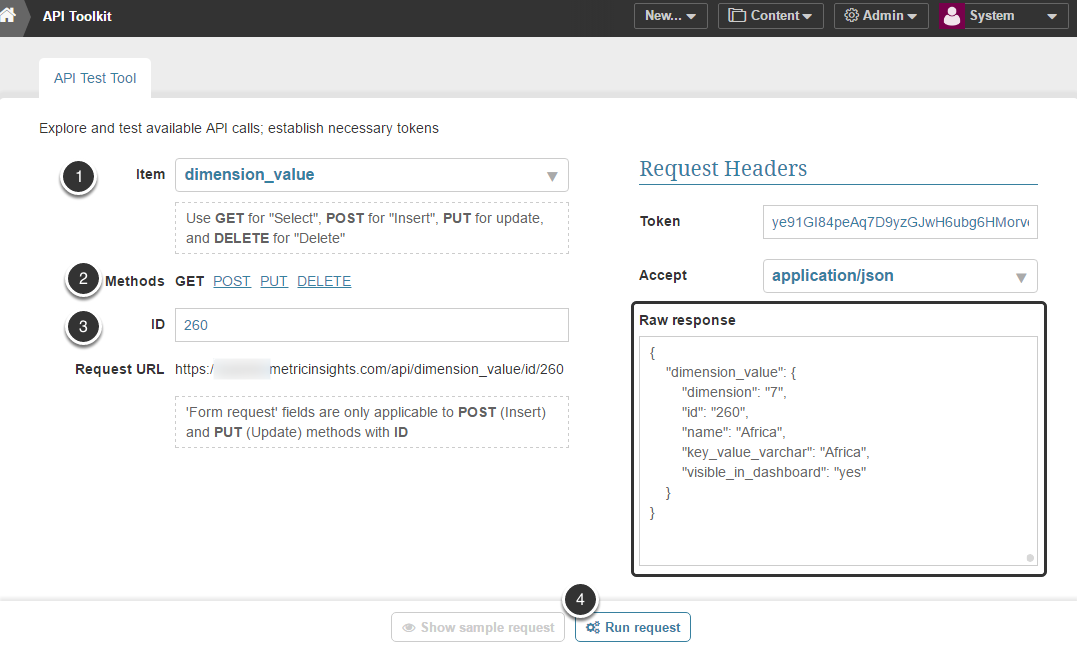Click the folder icon beside Content

[x=737, y=16]
